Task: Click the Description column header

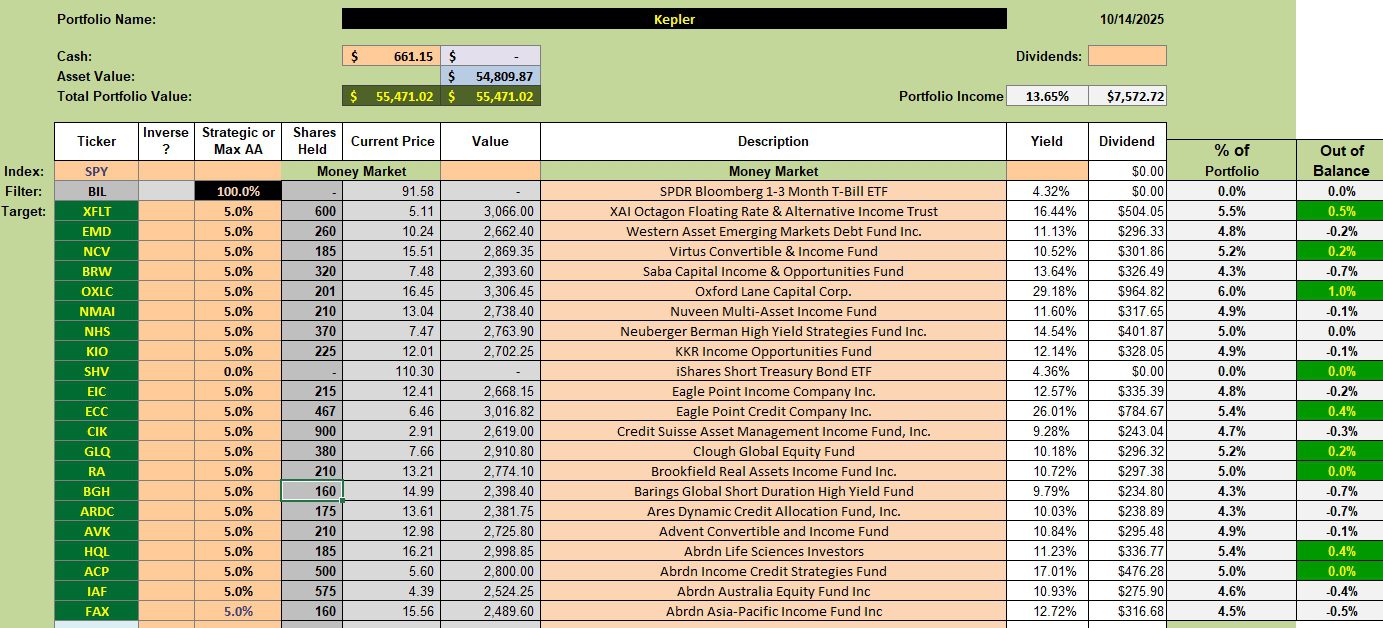Action: (773, 141)
